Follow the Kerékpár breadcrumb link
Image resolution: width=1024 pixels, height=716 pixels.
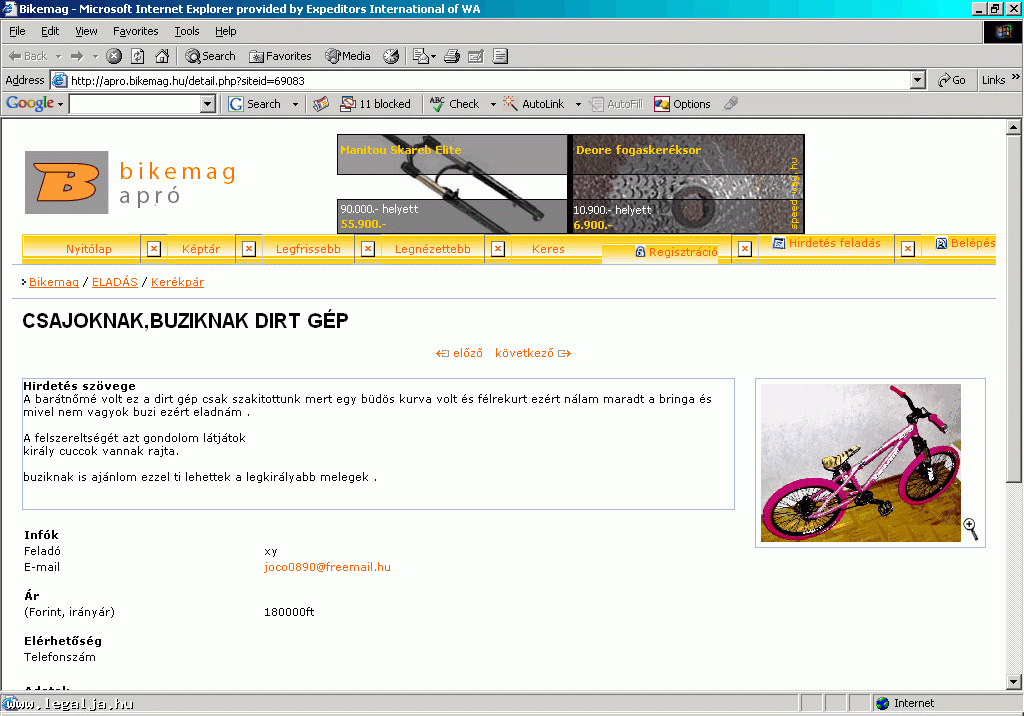pos(177,282)
